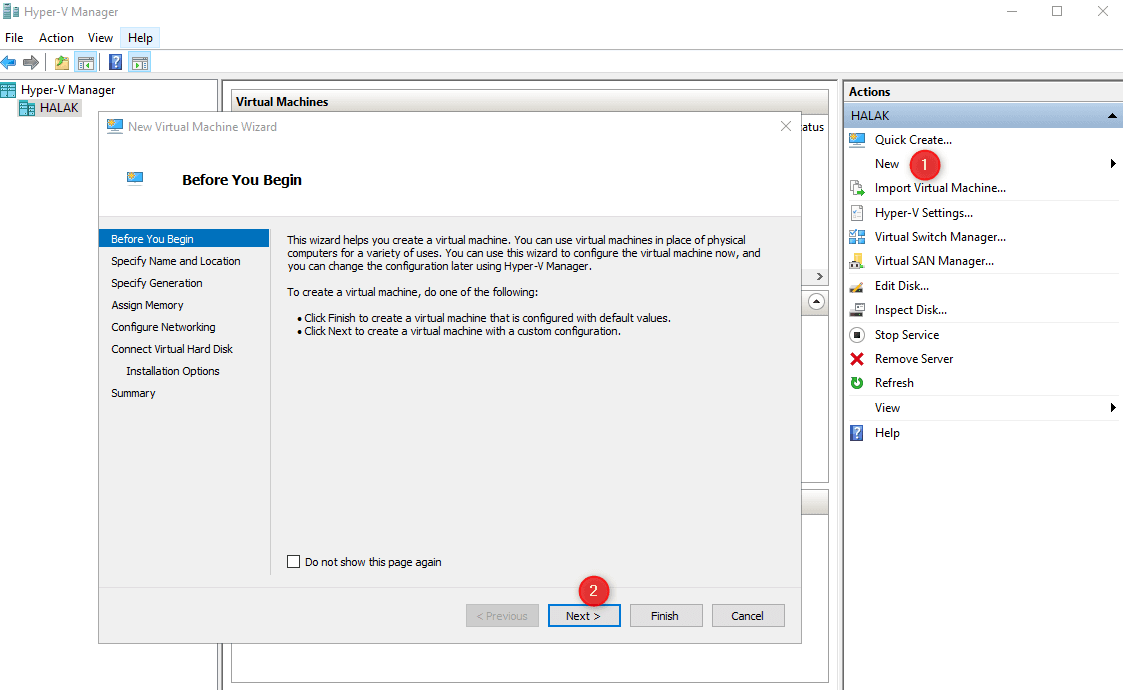This screenshot has width=1123, height=690.
Task: Click the red Remove Server icon
Action: pyautogui.click(x=857, y=359)
